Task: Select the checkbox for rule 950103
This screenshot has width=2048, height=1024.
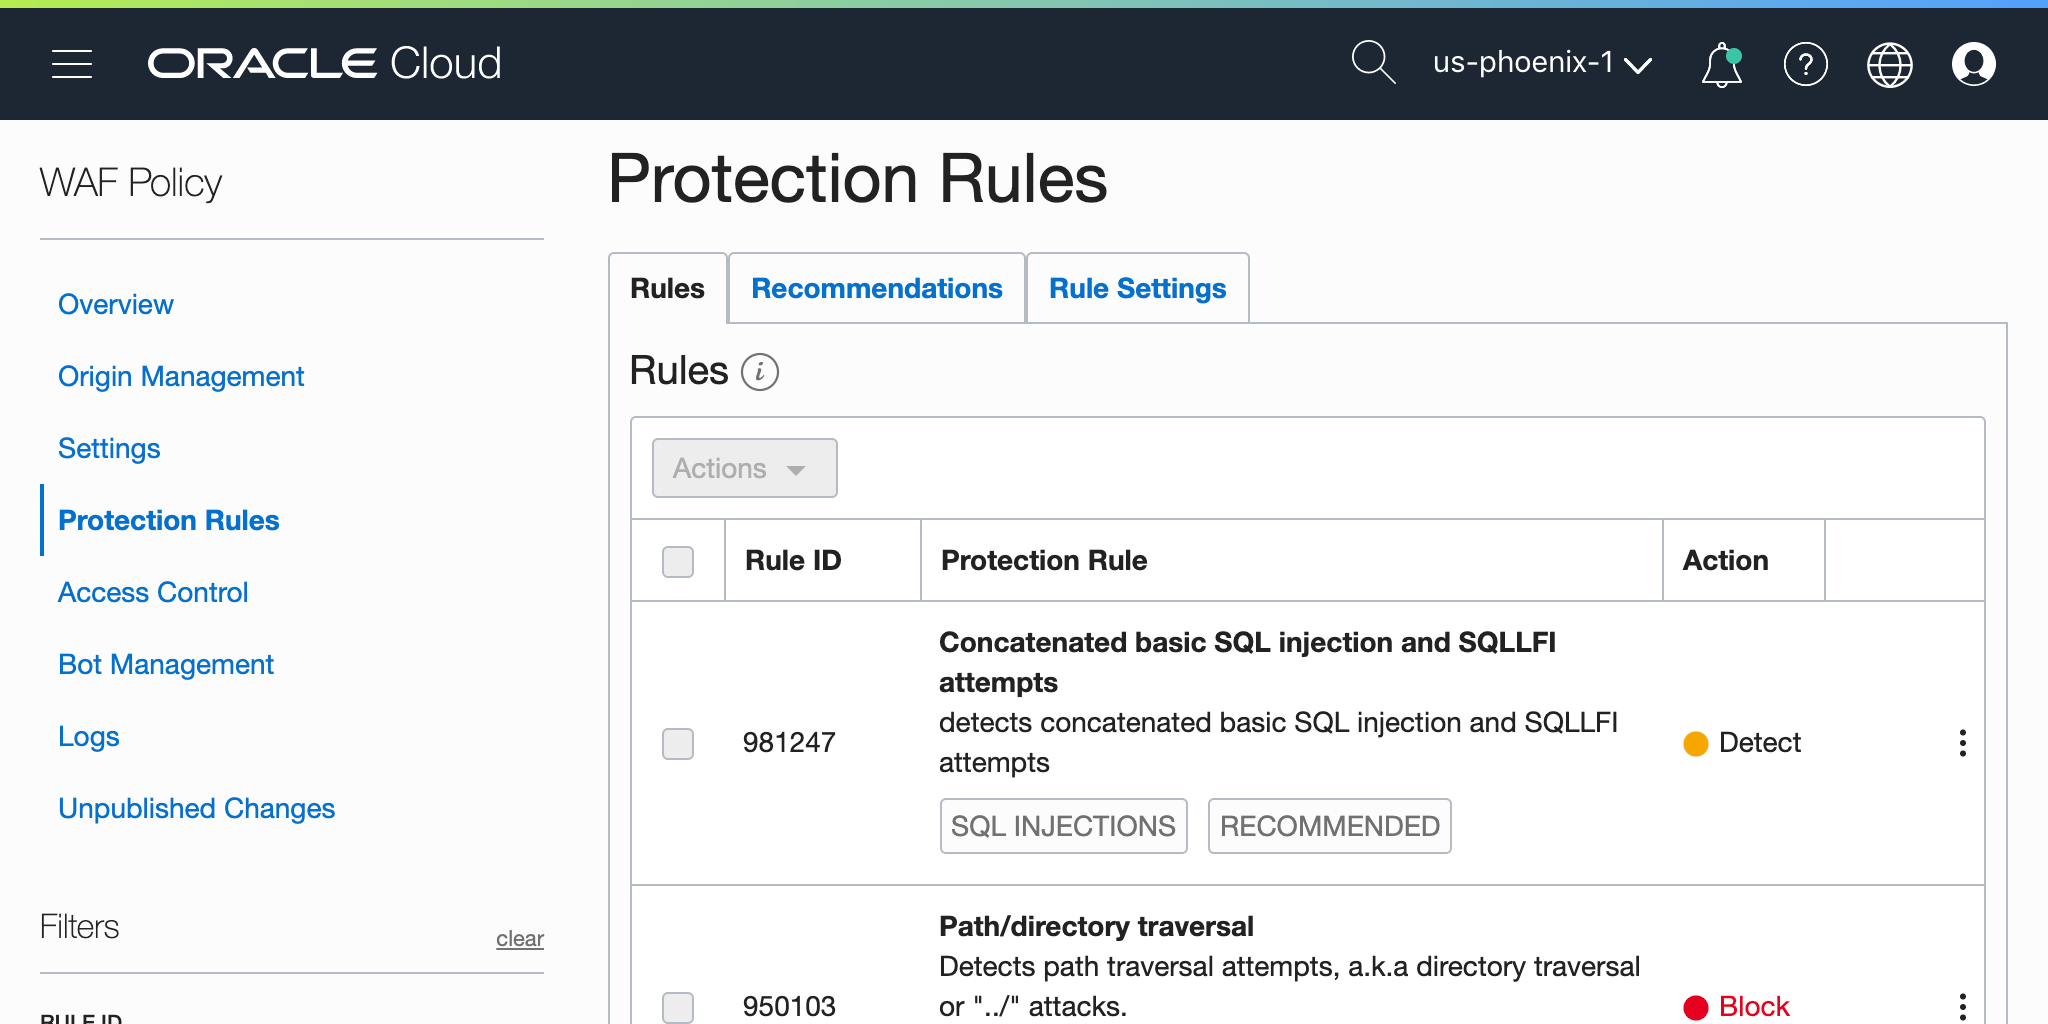Action: point(678,1006)
